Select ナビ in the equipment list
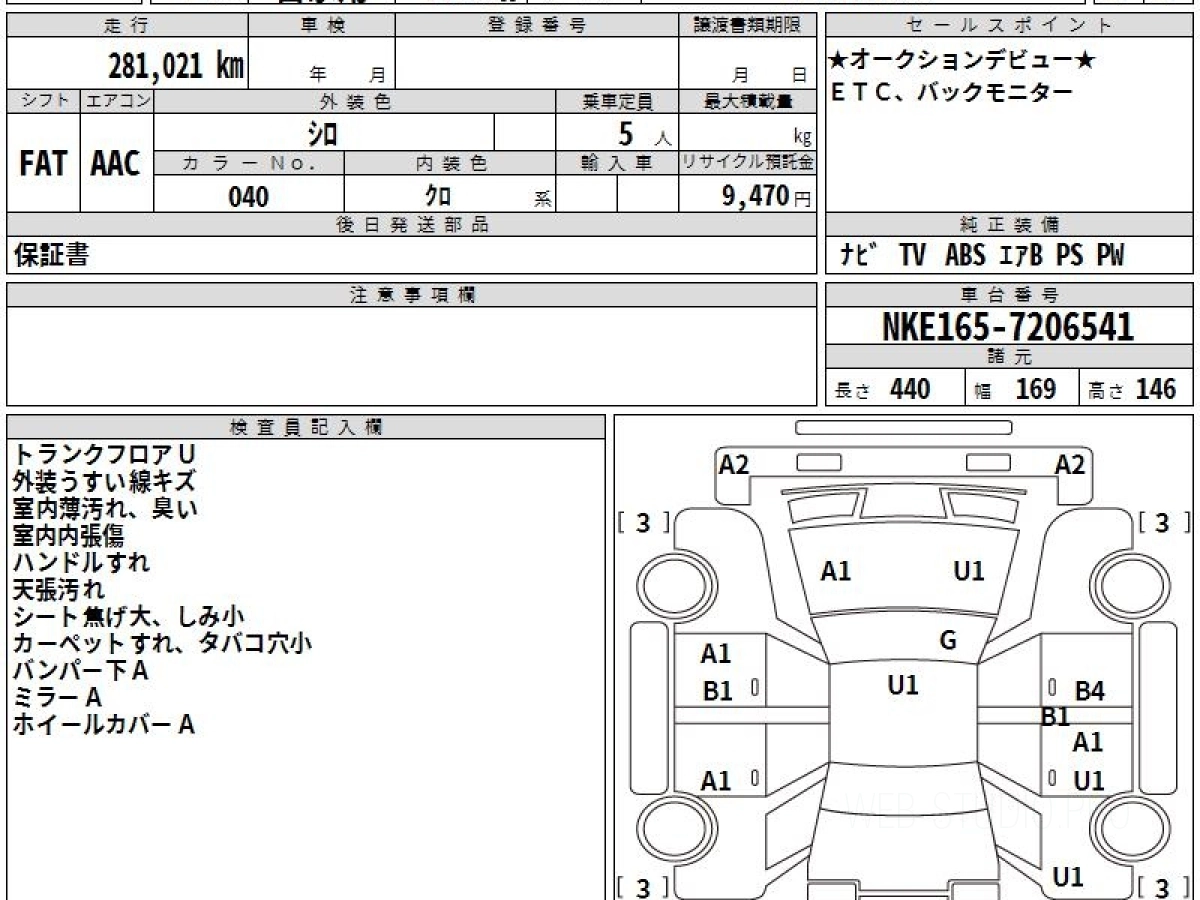 coord(860,256)
